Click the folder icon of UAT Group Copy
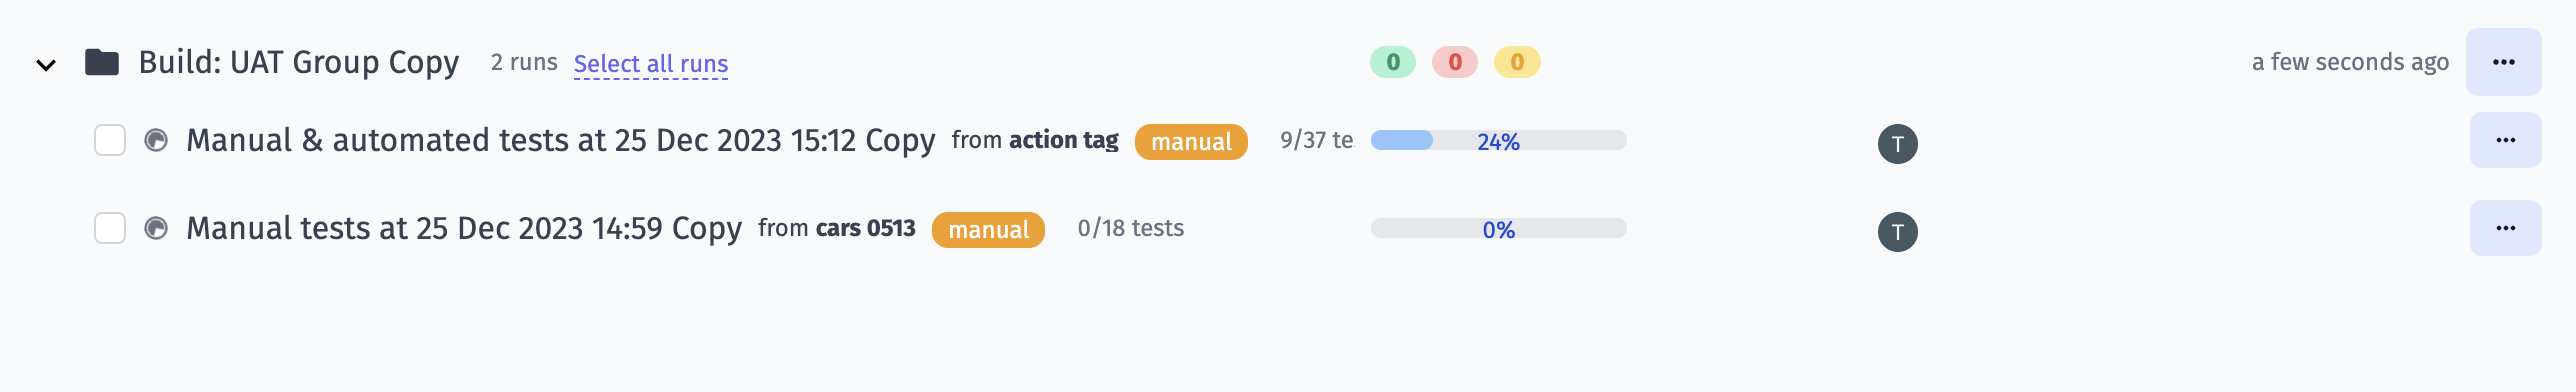 [102, 62]
